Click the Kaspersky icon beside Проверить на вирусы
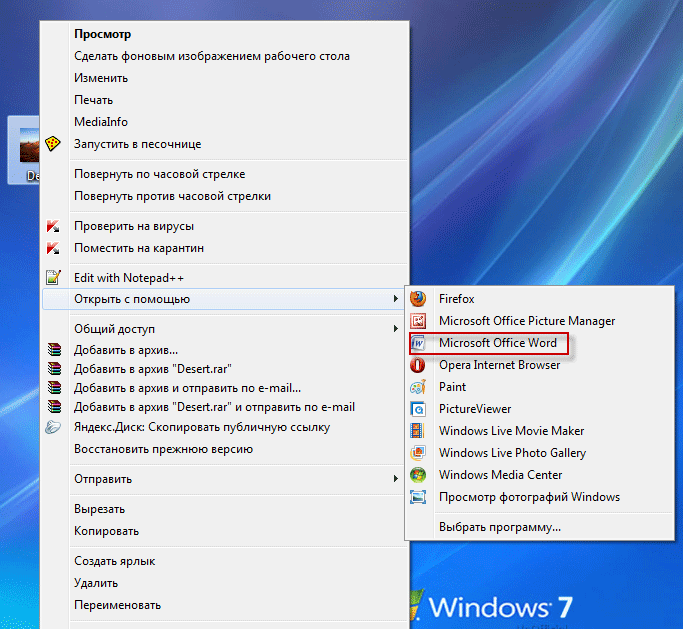 53,226
